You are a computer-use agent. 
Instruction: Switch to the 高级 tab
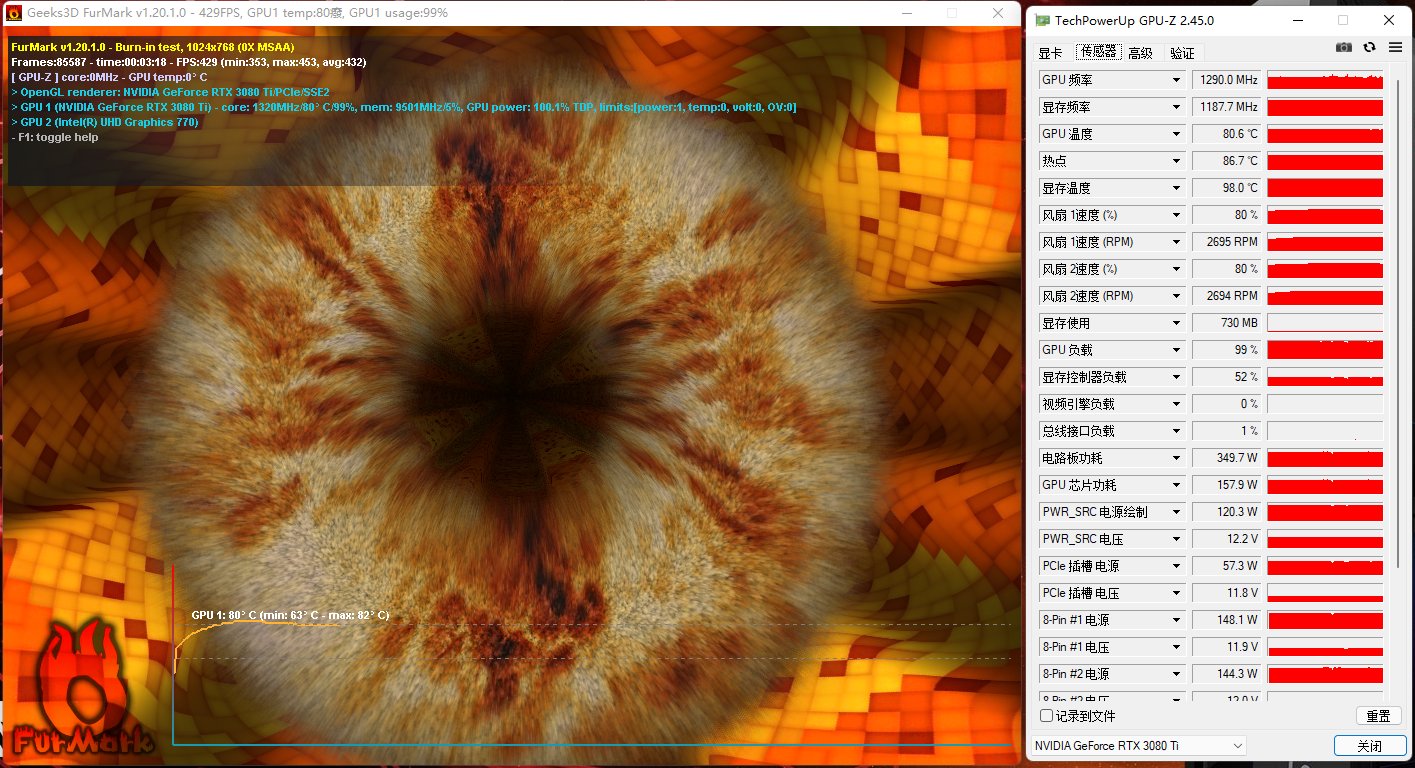[x=1140, y=53]
